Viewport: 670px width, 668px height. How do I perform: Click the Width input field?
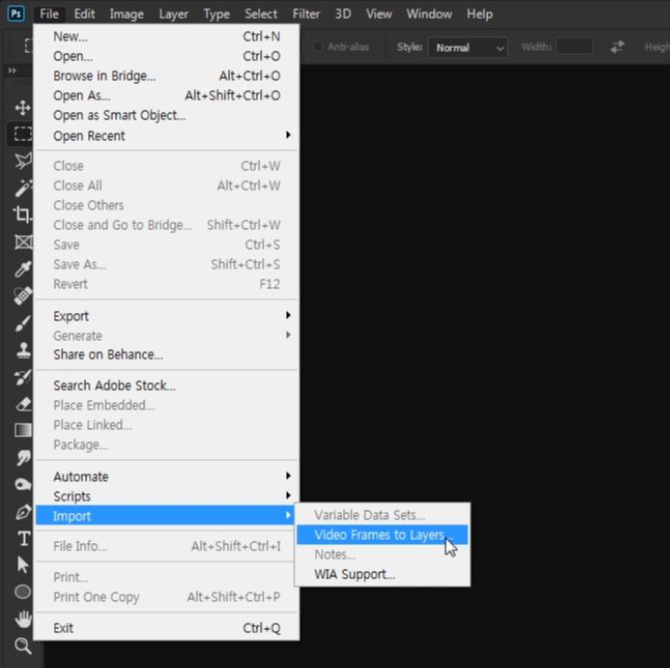[575, 47]
